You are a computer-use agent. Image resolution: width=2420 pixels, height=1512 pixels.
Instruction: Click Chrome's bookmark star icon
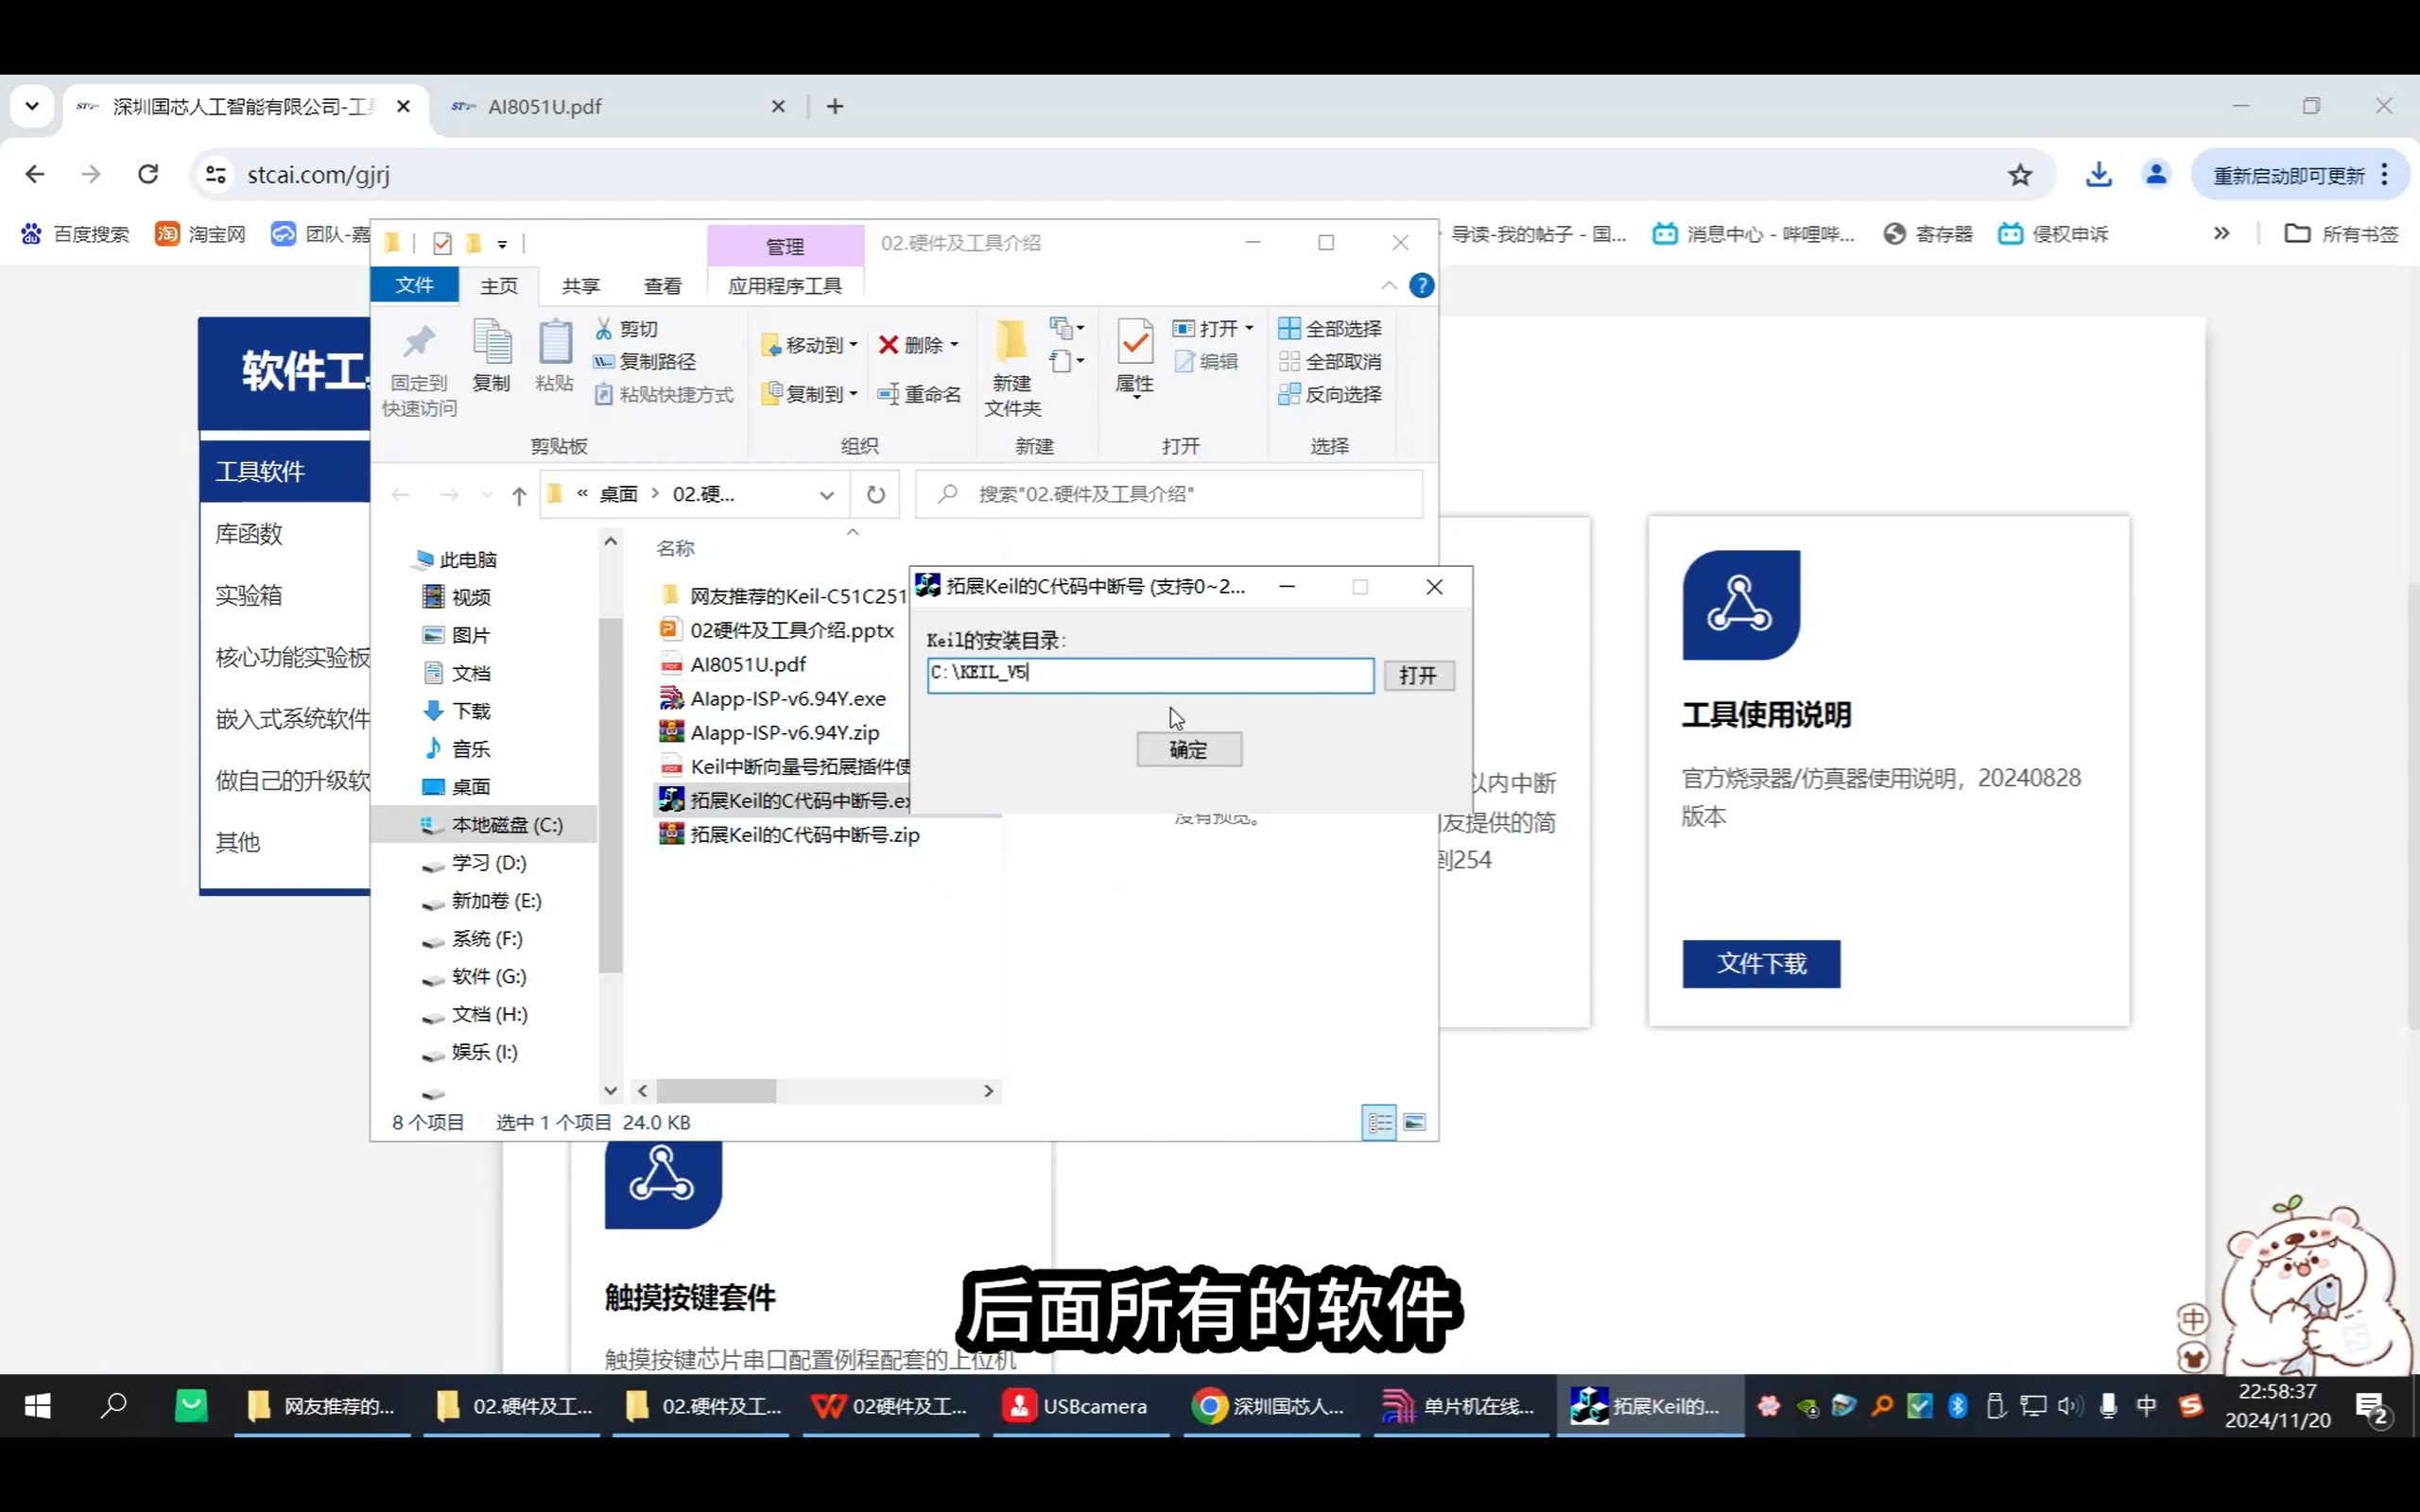(2020, 175)
